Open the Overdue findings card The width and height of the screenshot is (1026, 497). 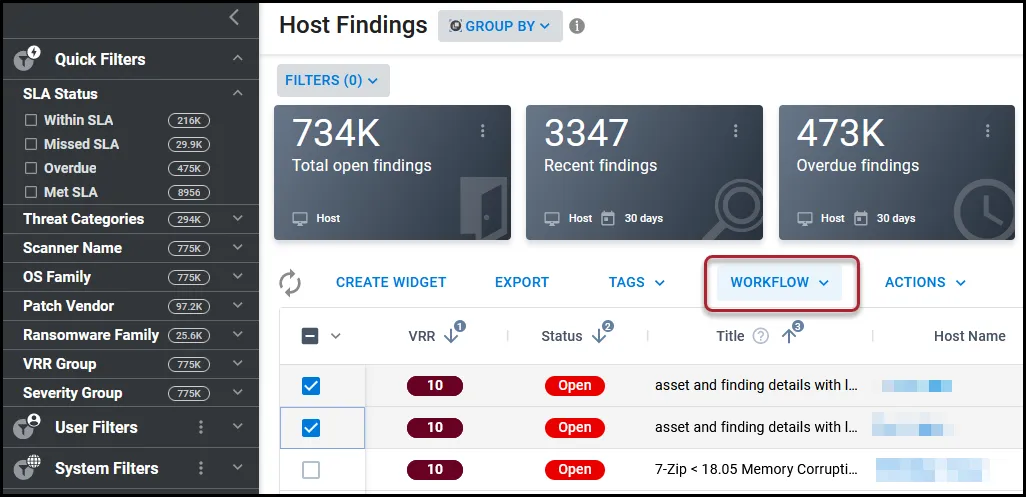pos(896,173)
